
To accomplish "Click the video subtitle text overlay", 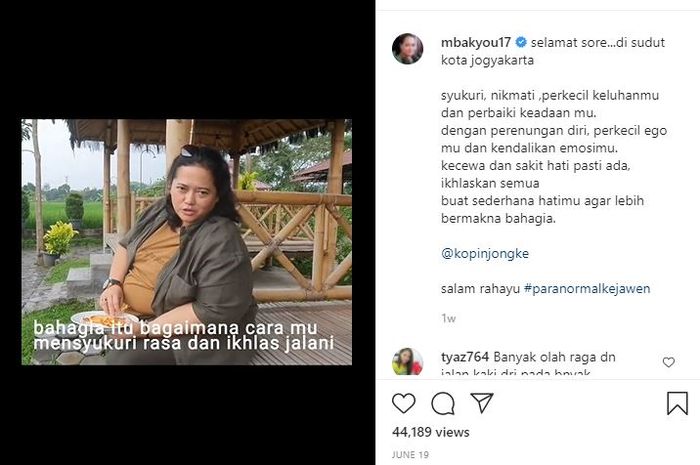I will click(x=184, y=336).
